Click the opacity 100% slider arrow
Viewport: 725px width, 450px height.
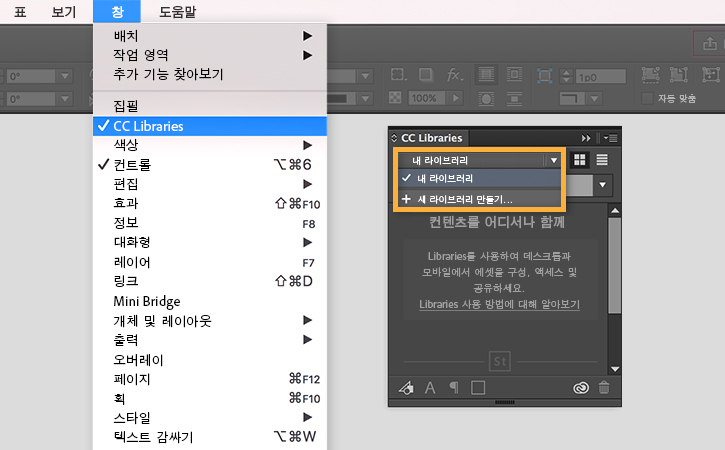[456, 98]
